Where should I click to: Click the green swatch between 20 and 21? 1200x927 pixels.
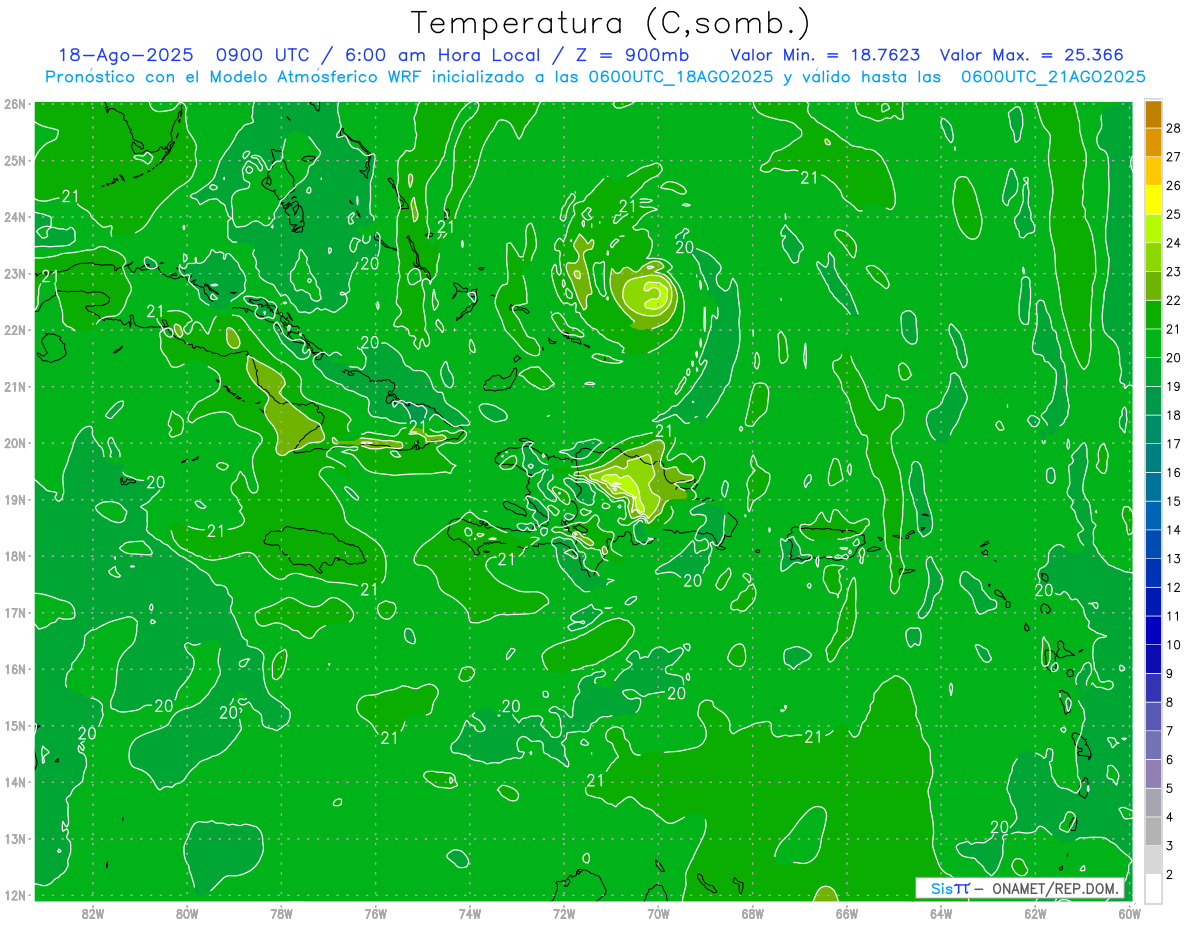(x=1153, y=343)
